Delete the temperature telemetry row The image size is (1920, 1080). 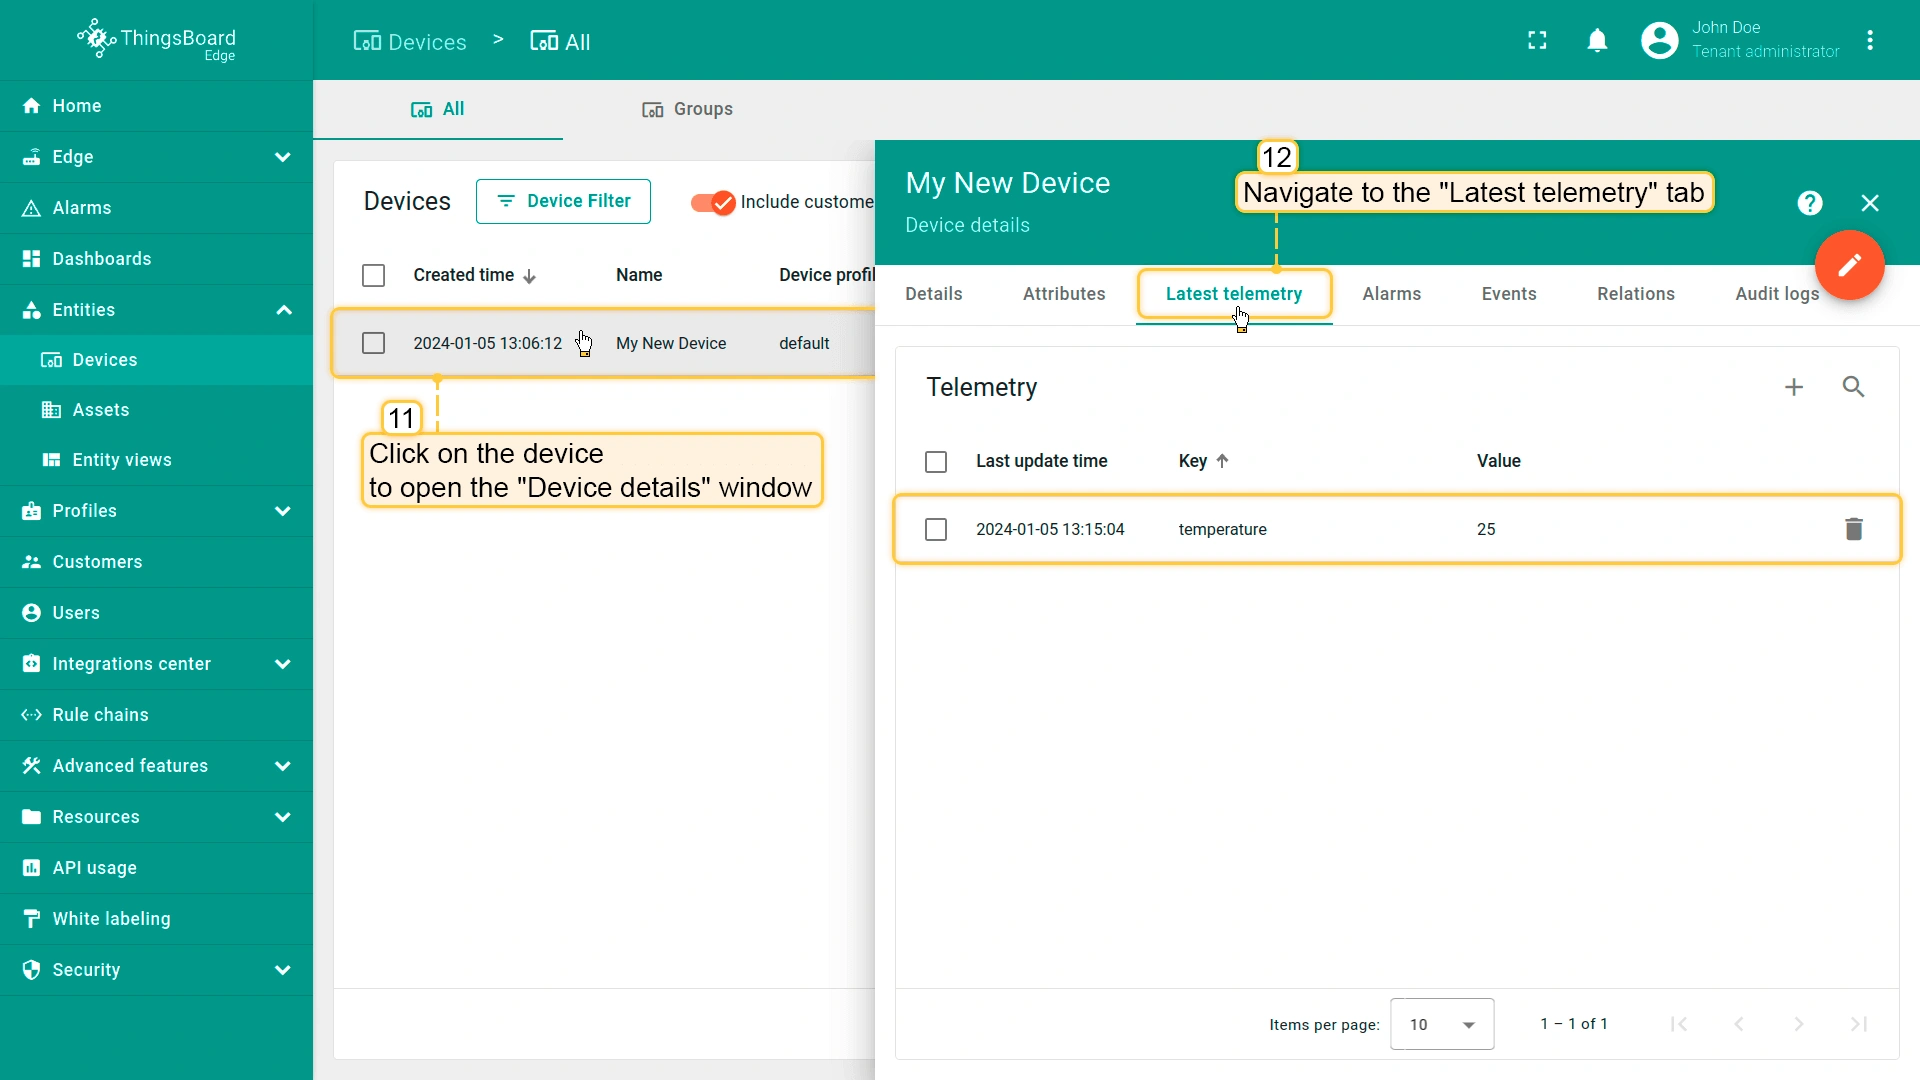(x=1853, y=529)
